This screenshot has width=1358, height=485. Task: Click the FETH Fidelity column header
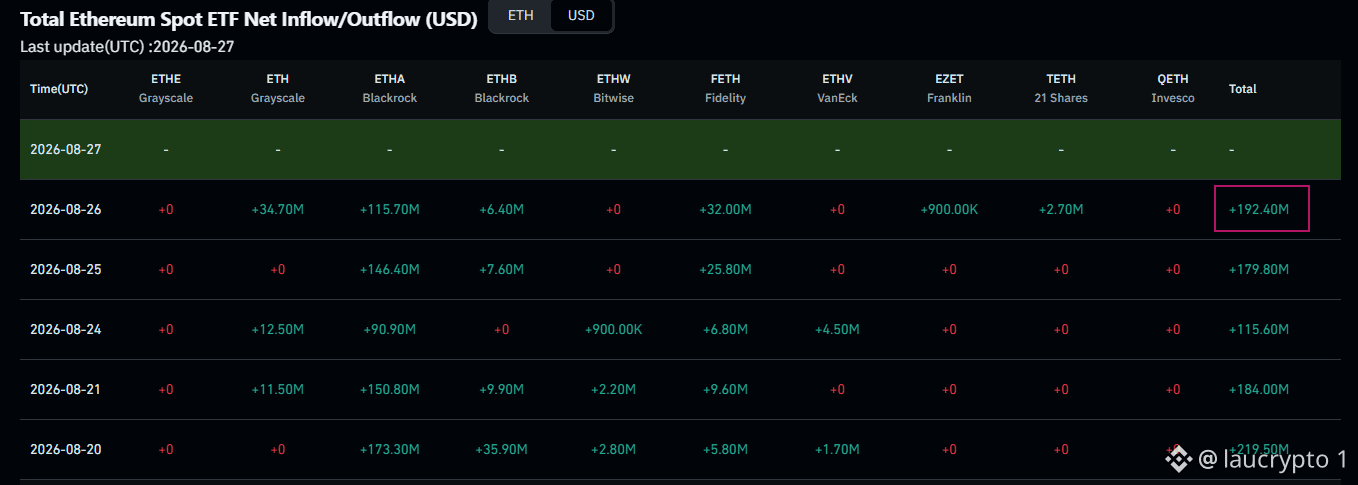[x=725, y=88]
